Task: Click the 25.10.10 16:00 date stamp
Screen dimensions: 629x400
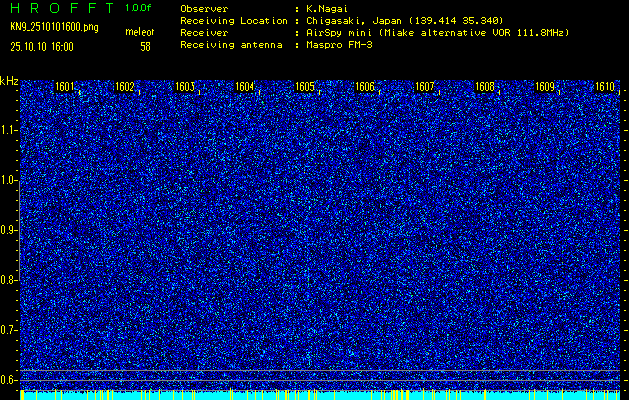Action: (x=43, y=46)
